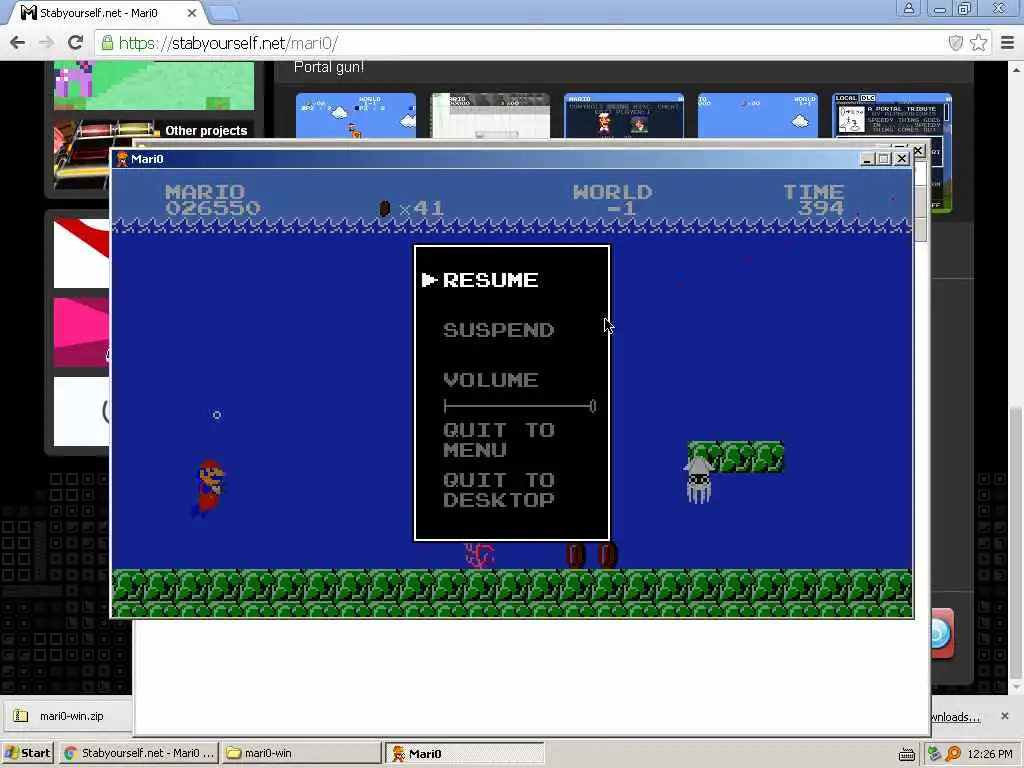This screenshot has height=768, width=1024.
Task: Click the blue round button right side
Action: point(941,633)
